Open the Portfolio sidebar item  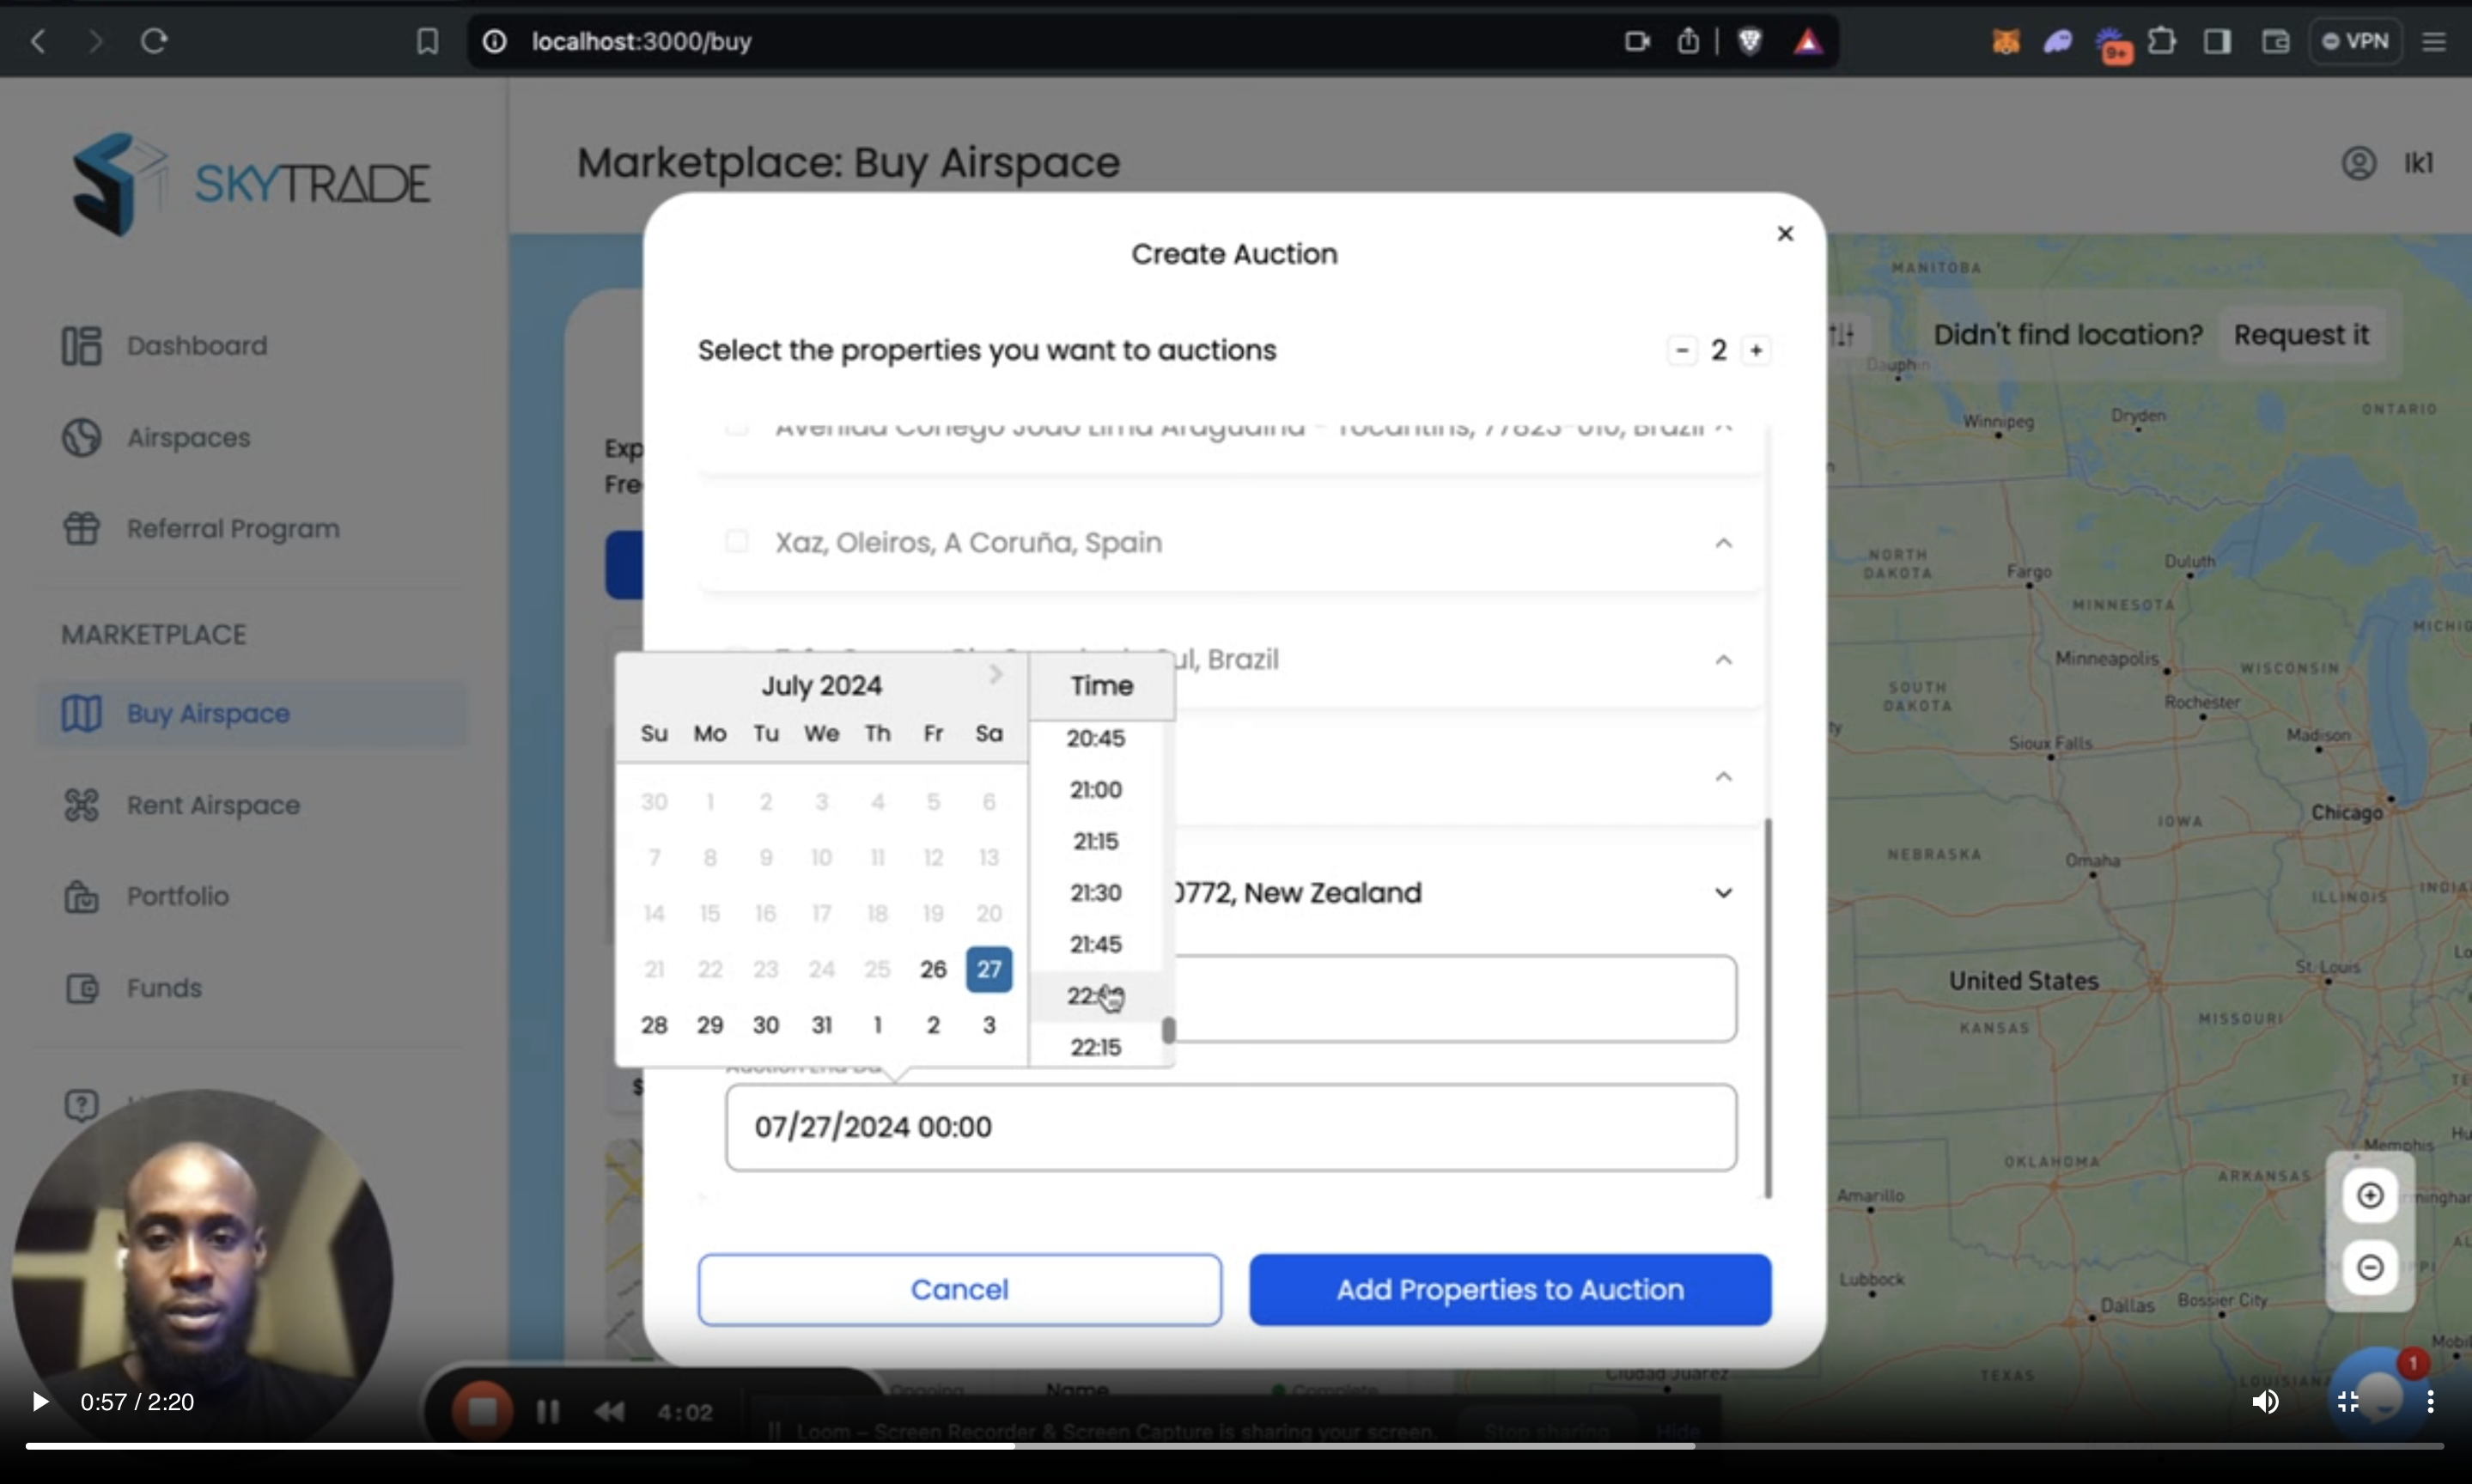(x=177, y=896)
